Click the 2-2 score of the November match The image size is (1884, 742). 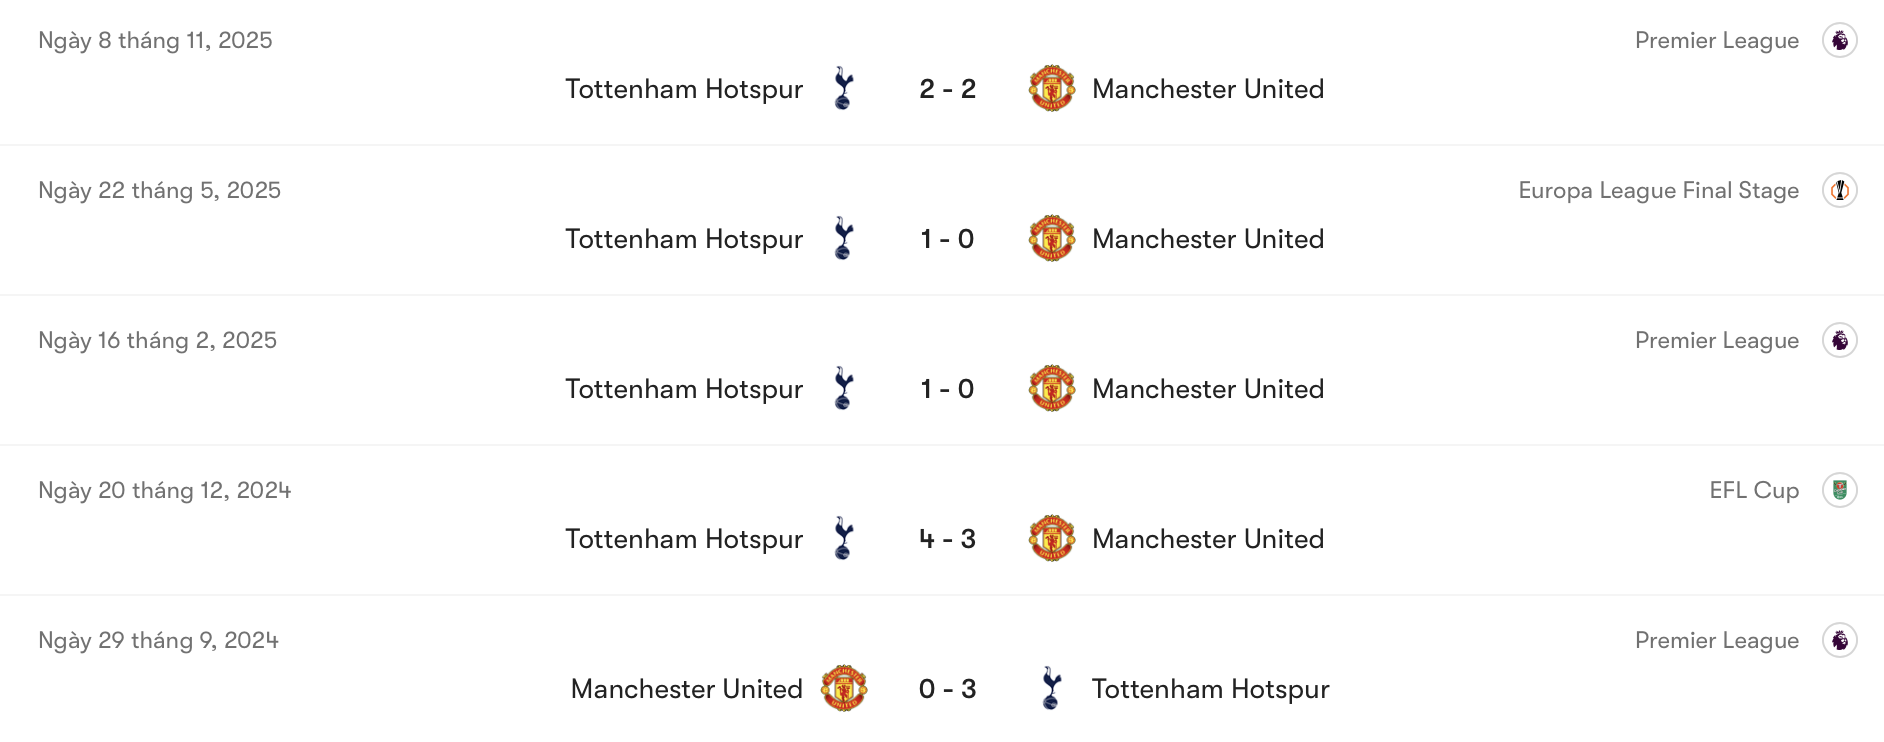point(947,89)
